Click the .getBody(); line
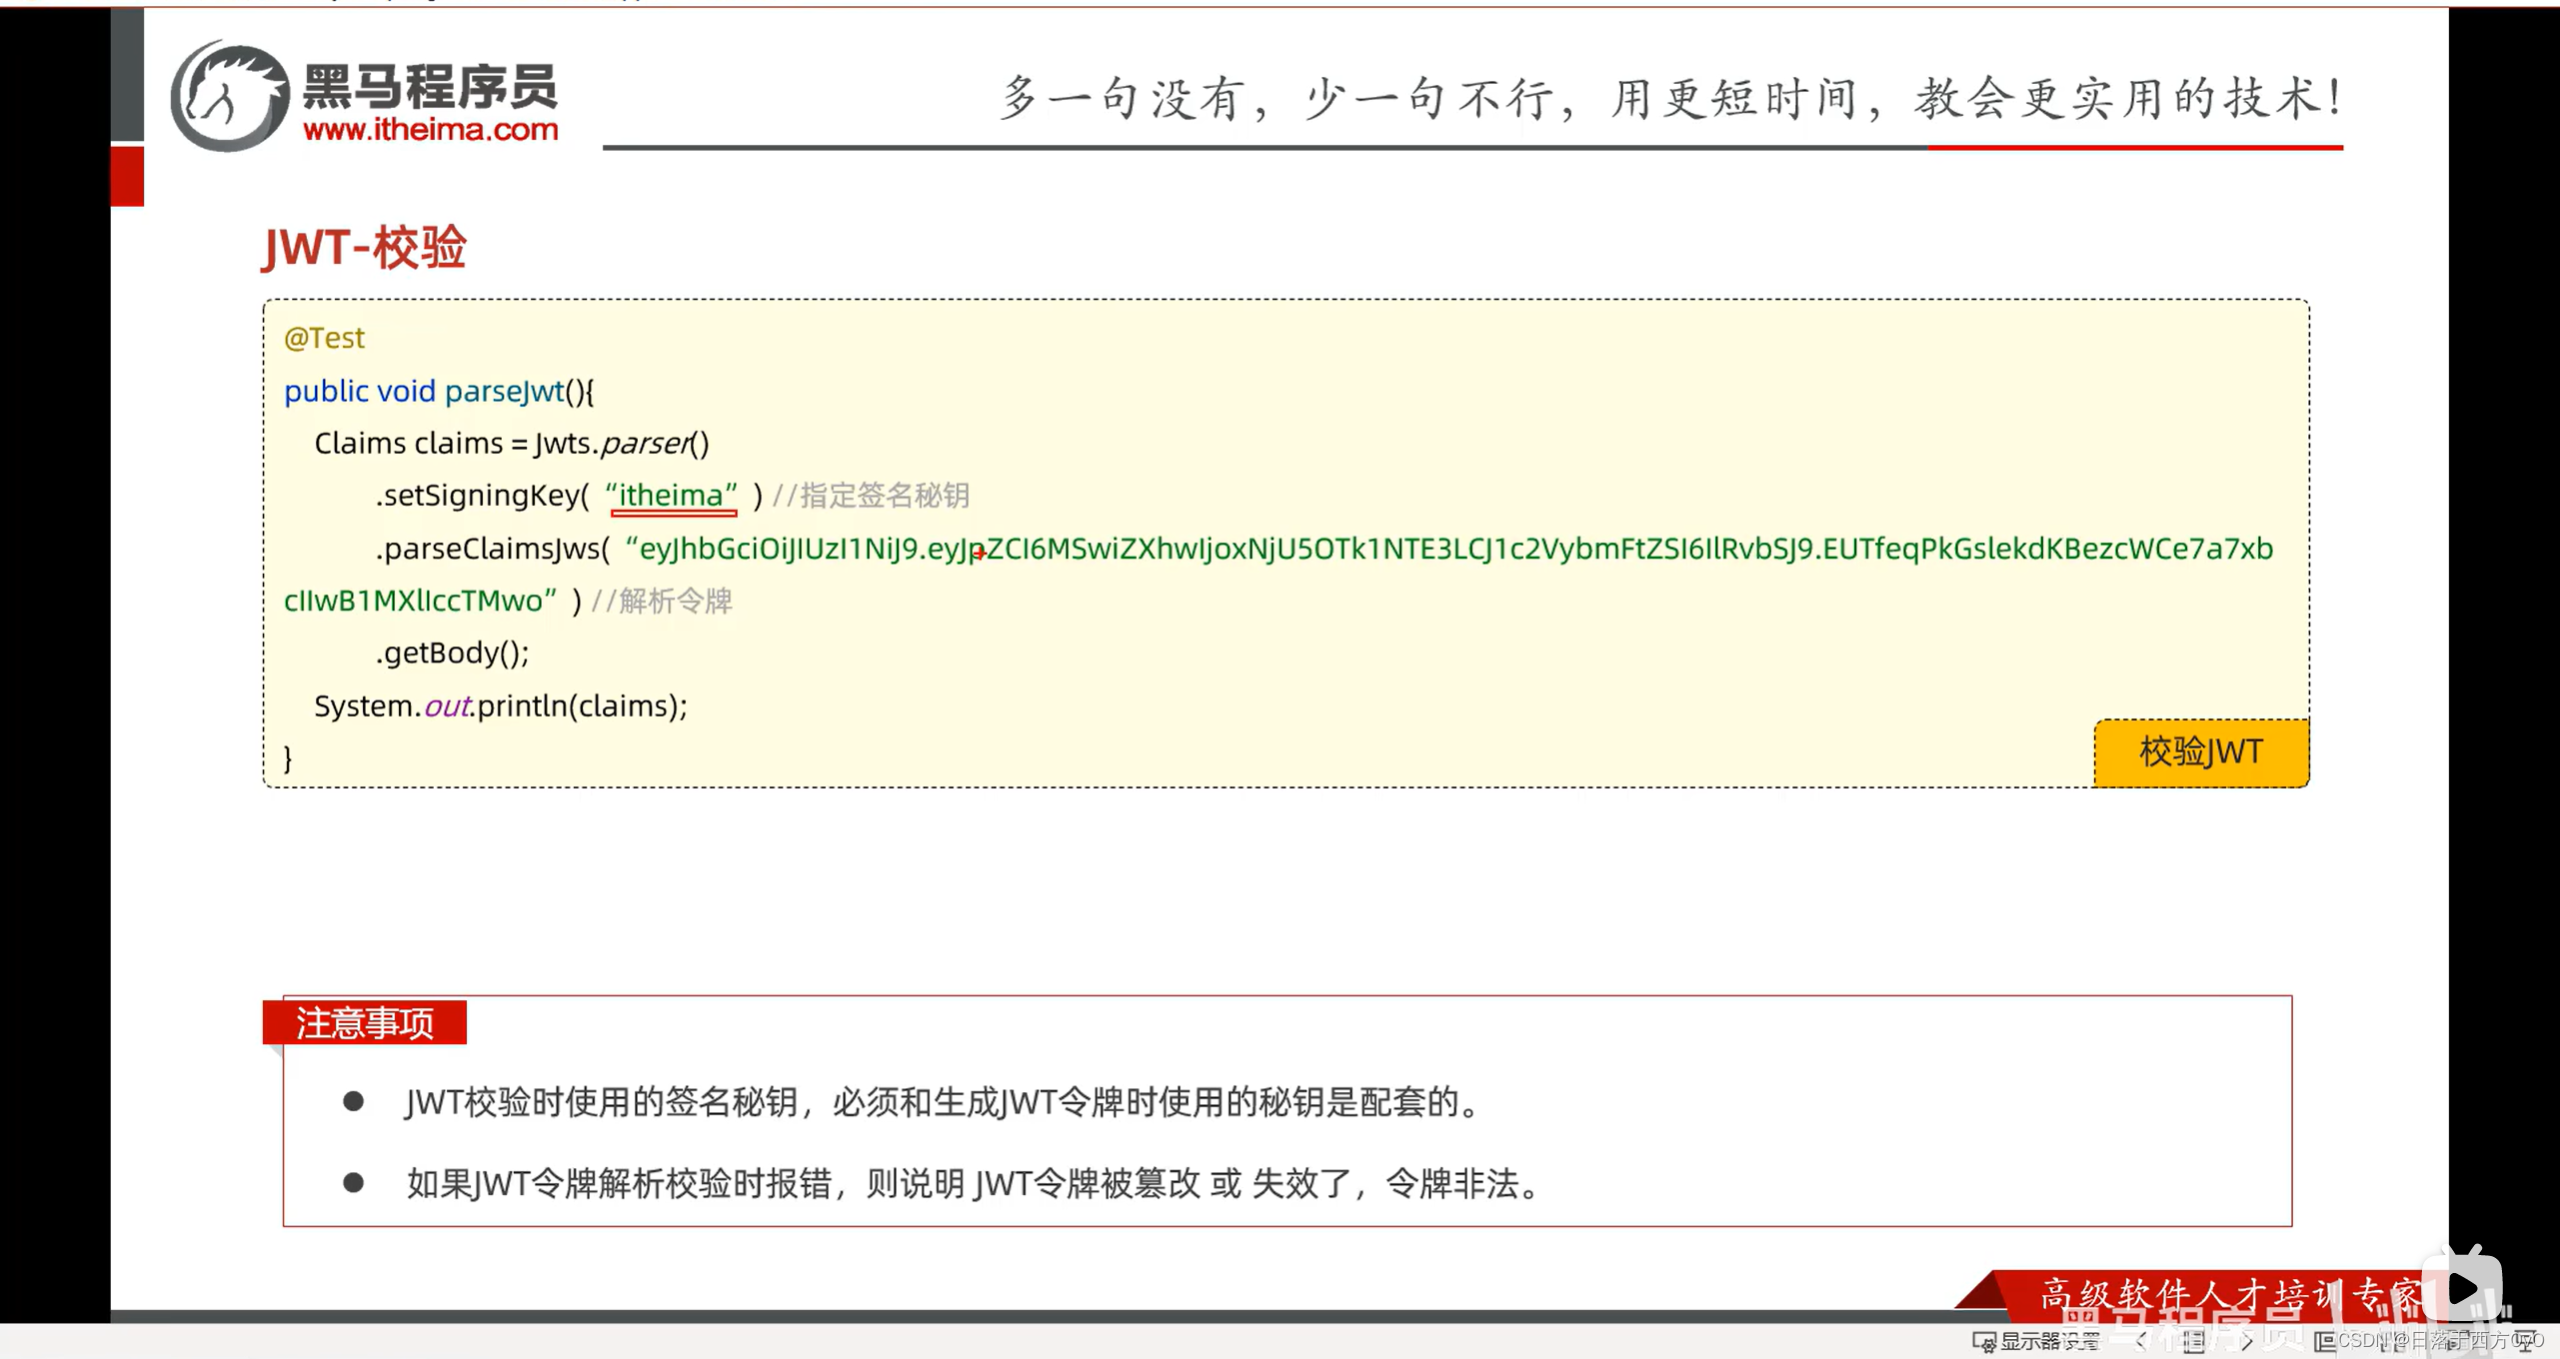The width and height of the screenshot is (2560, 1359). [x=452, y=653]
